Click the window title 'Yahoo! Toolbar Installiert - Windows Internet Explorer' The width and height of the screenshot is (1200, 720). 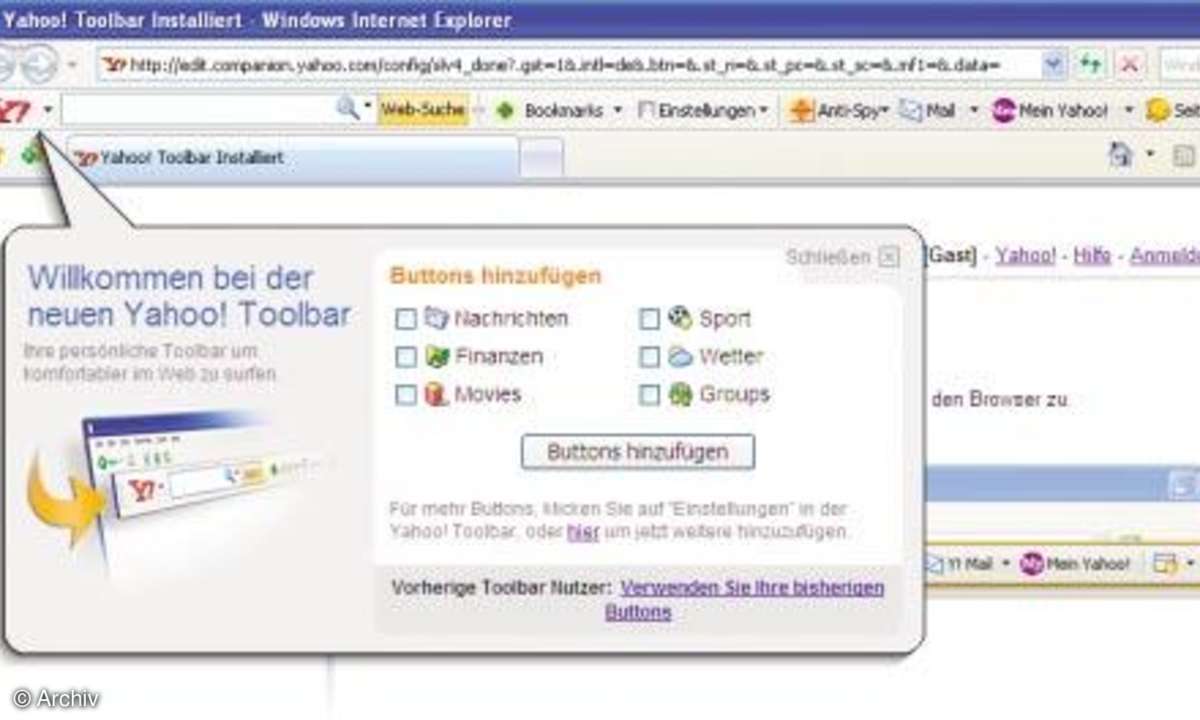click(x=257, y=19)
